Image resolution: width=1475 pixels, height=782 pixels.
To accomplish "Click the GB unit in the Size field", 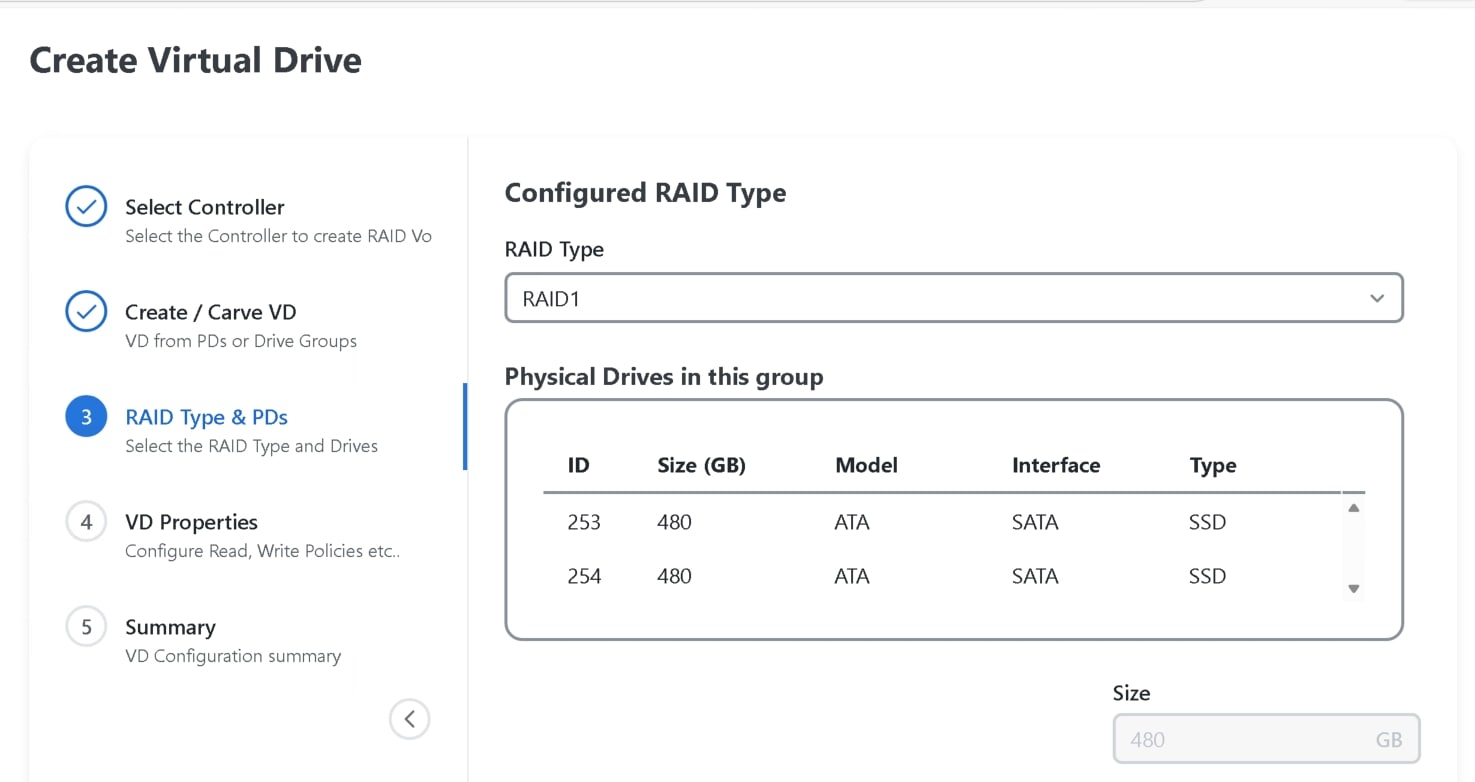I will [1389, 740].
